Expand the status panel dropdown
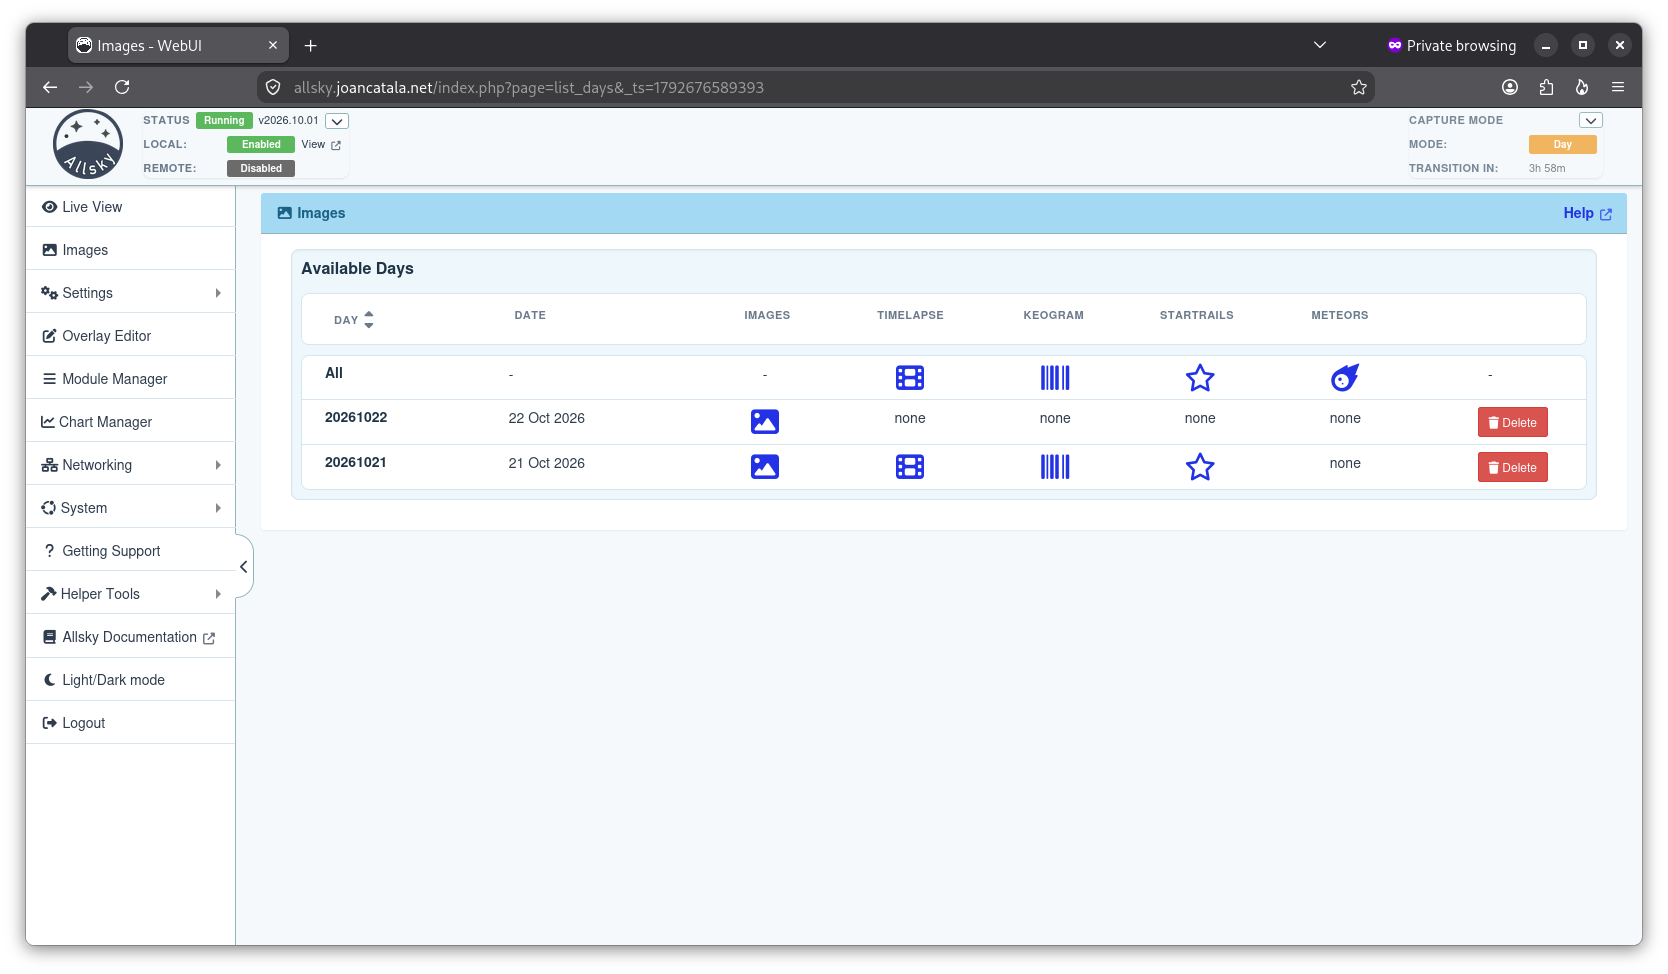 [x=337, y=121]
